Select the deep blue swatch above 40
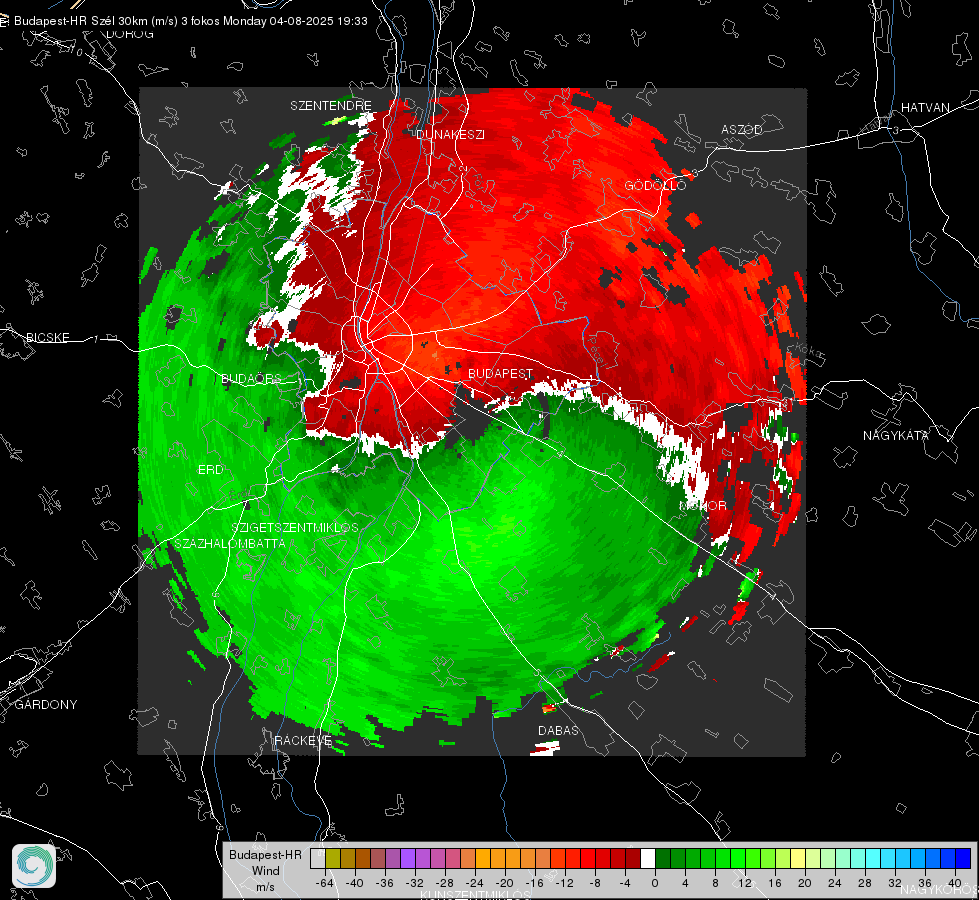979x900 pixels. point(963,858)
